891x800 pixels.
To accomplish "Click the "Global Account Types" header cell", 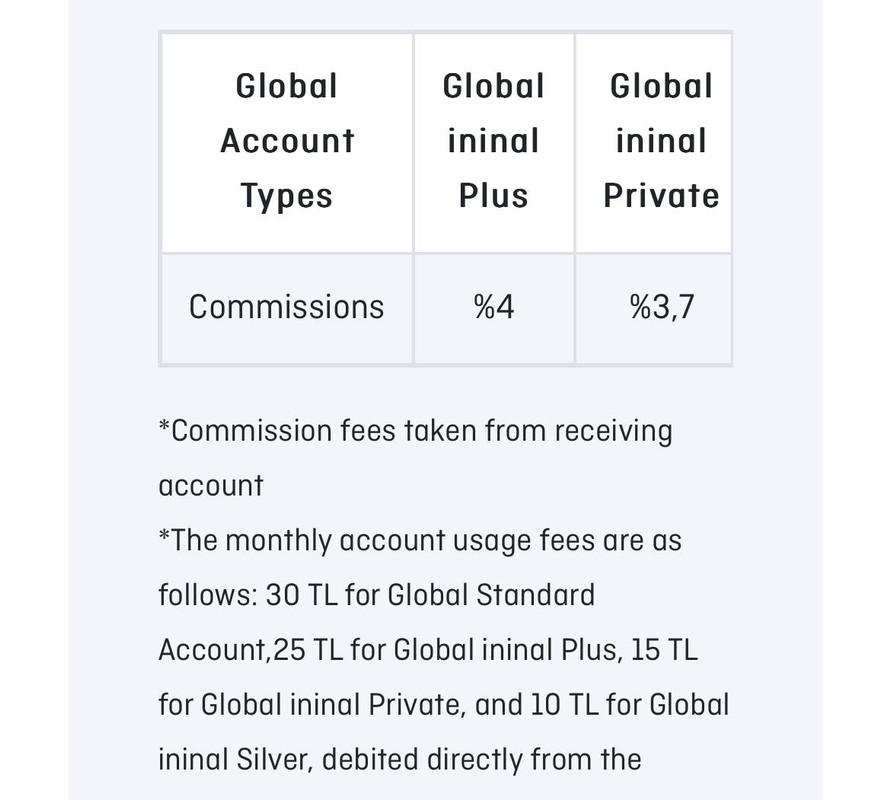I will click(x=287, y=141).
